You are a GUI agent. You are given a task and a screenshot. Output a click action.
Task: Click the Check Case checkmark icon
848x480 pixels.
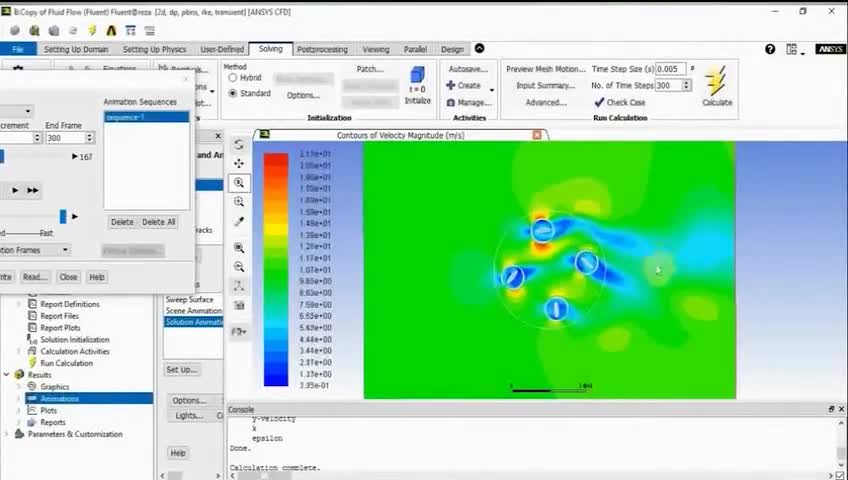click(x=599, y=102)
